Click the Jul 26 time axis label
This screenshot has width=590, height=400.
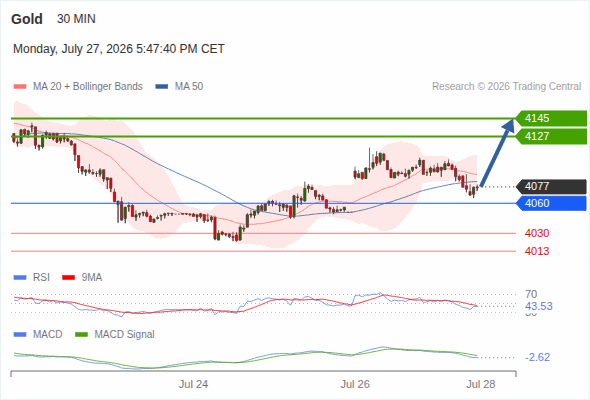click(x=355, y=384)
